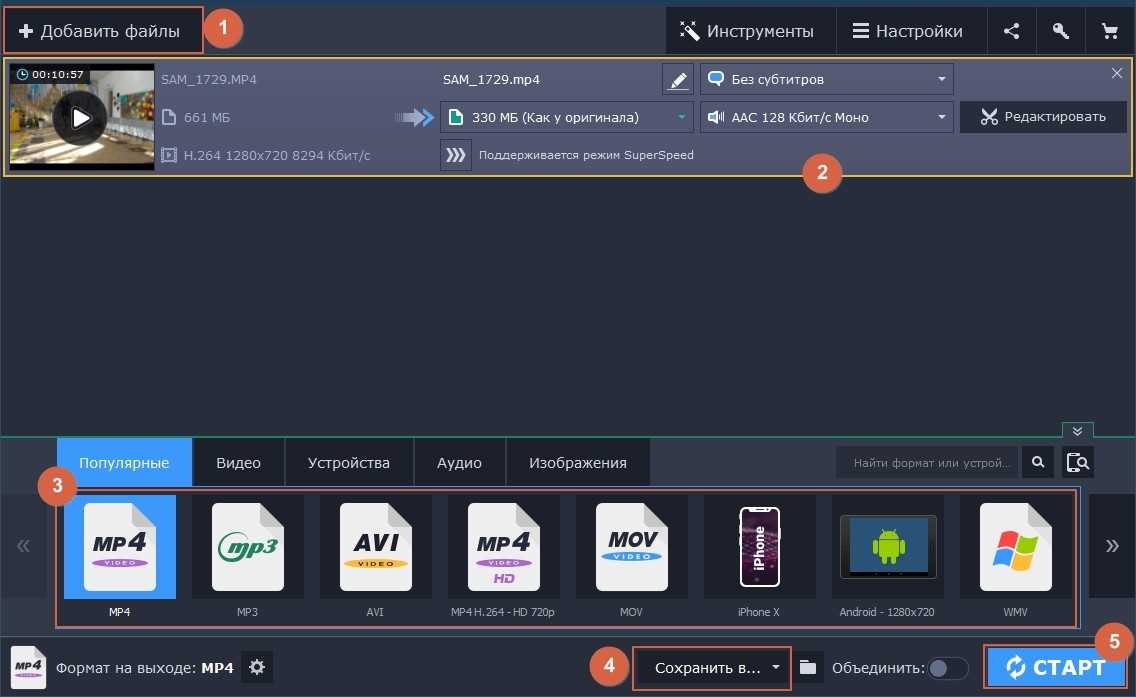
Task: Switch to the Аудио tab
Action: point(459,463)
